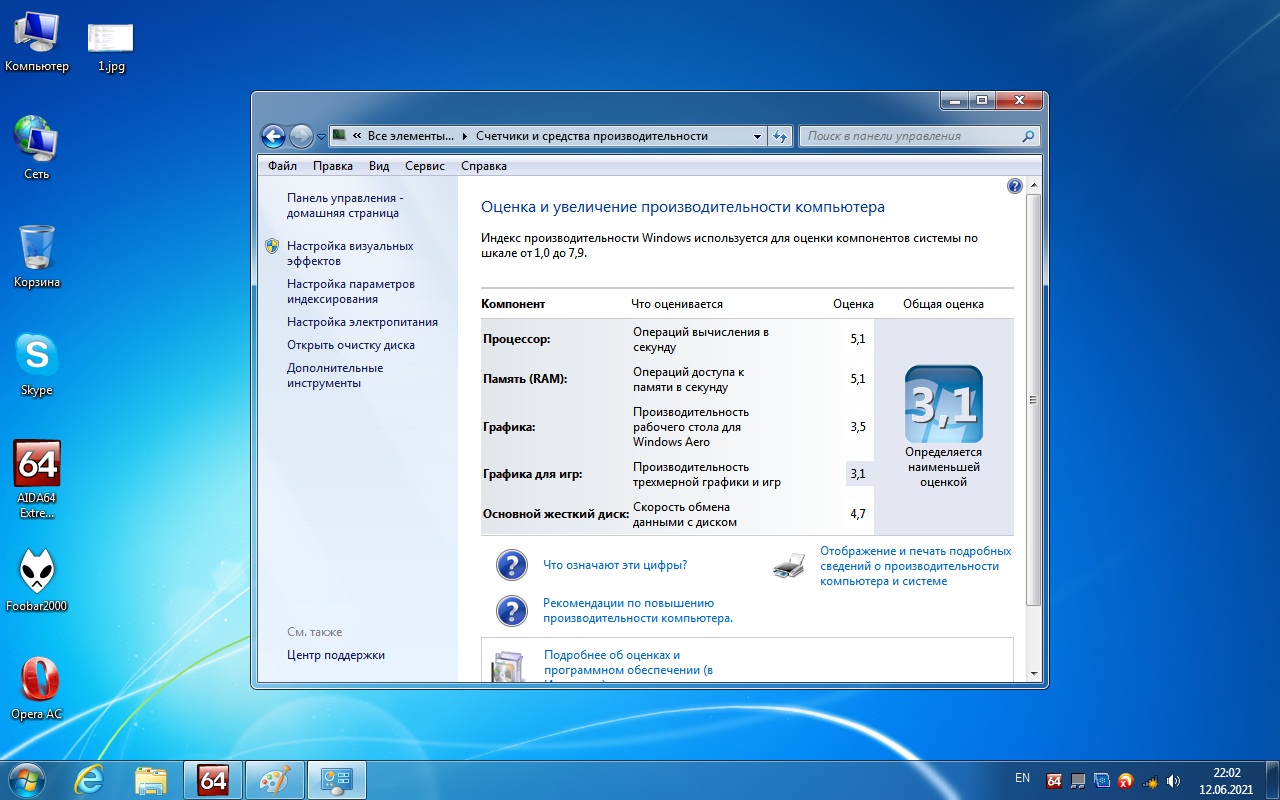1280x800 pixels.
Task: Click the scrollbar up arrow
Action: pyautogui.click(x=1034, y=186)
